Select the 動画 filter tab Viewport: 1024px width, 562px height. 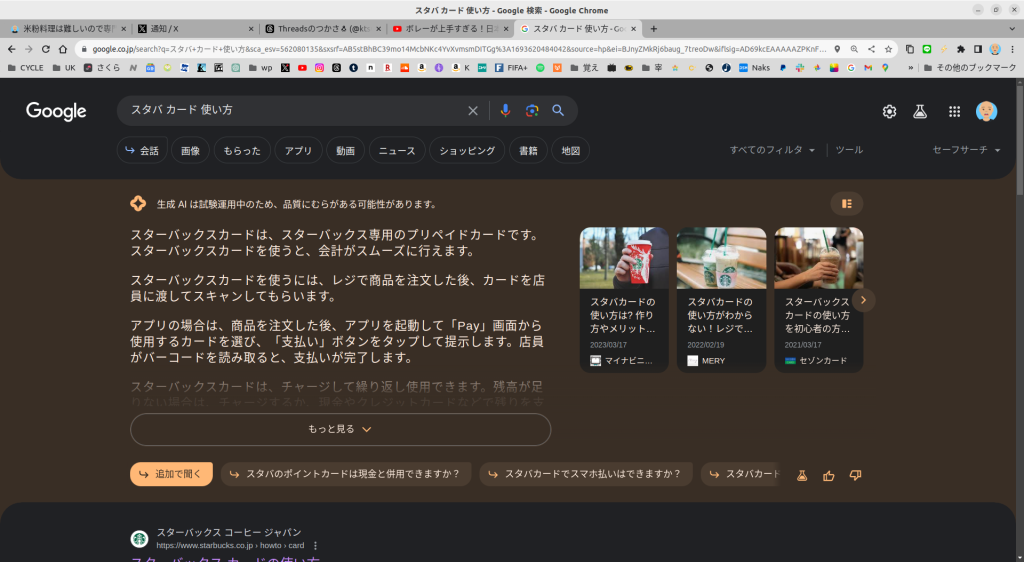[x=345, y=151]
